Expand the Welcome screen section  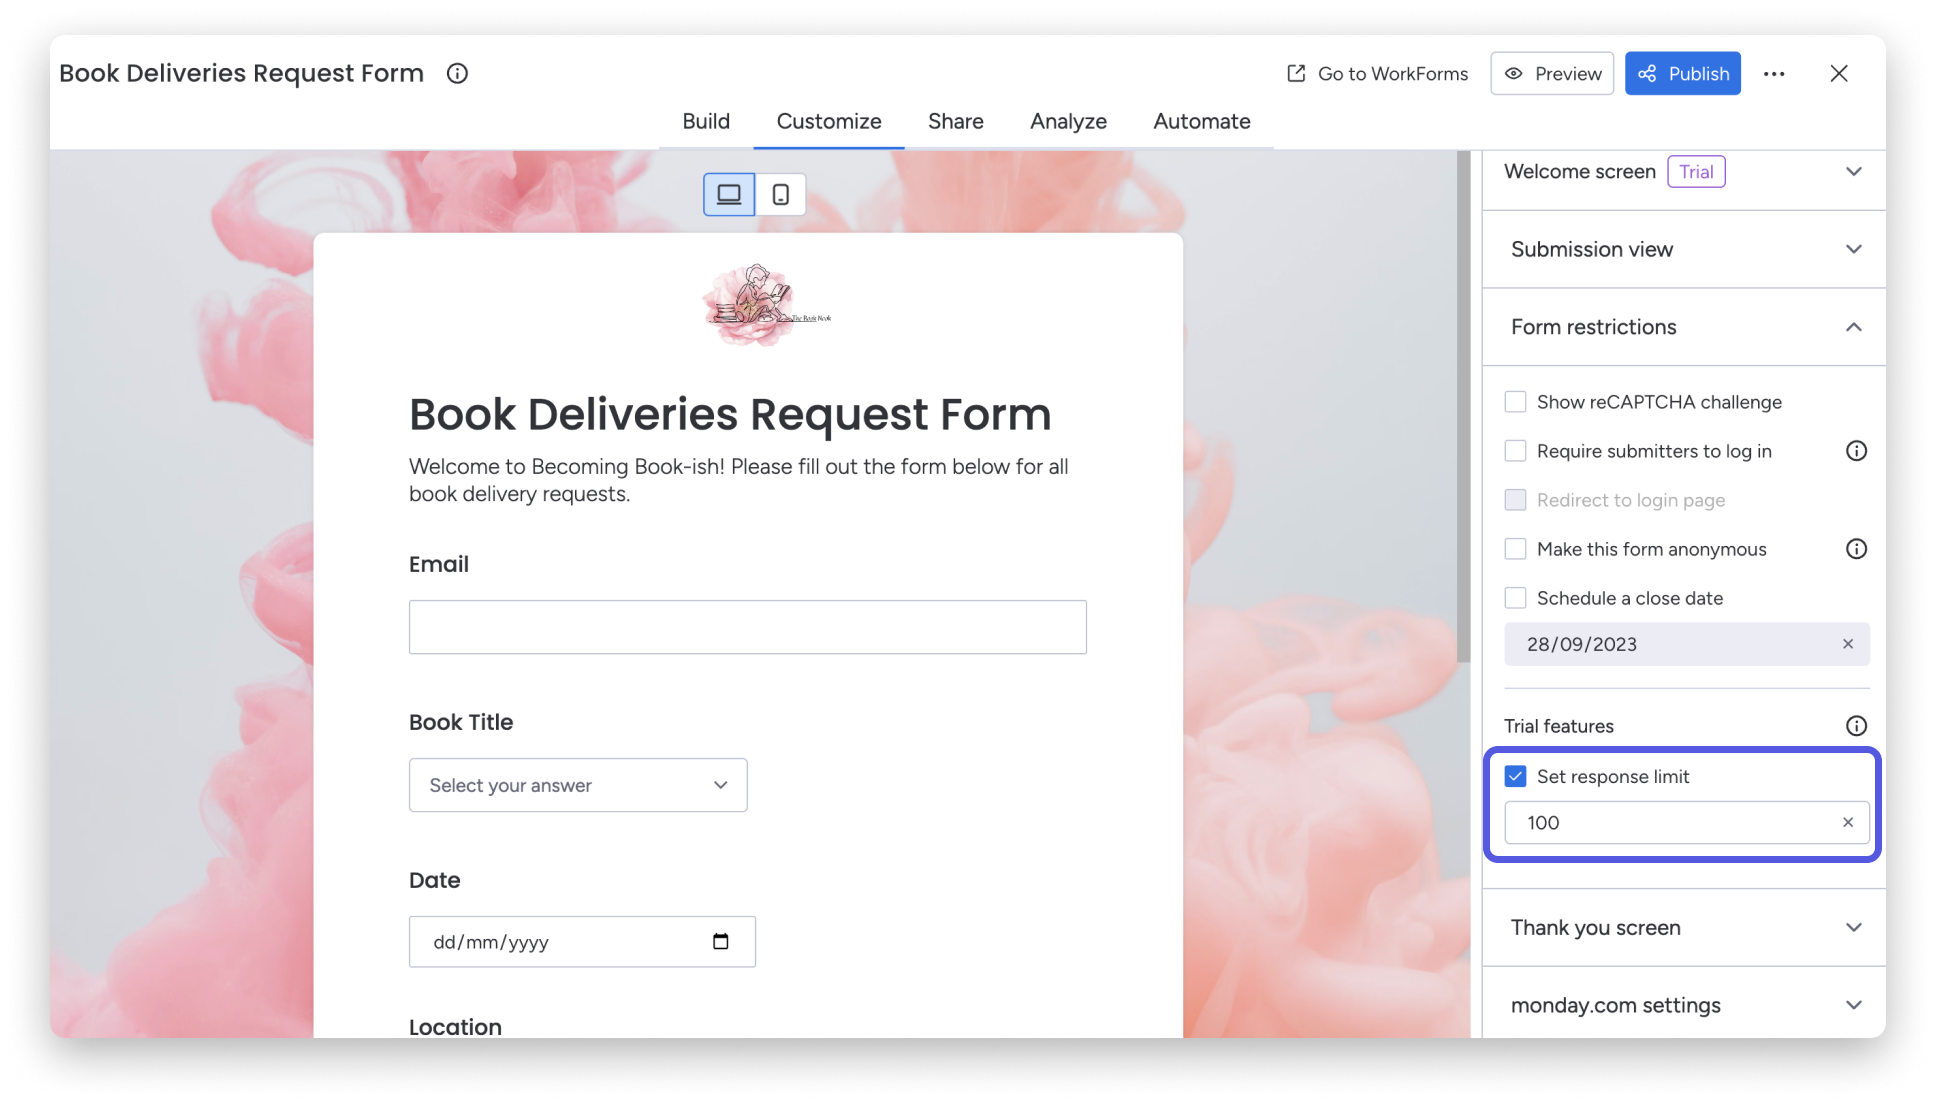tap(1855, 171)
